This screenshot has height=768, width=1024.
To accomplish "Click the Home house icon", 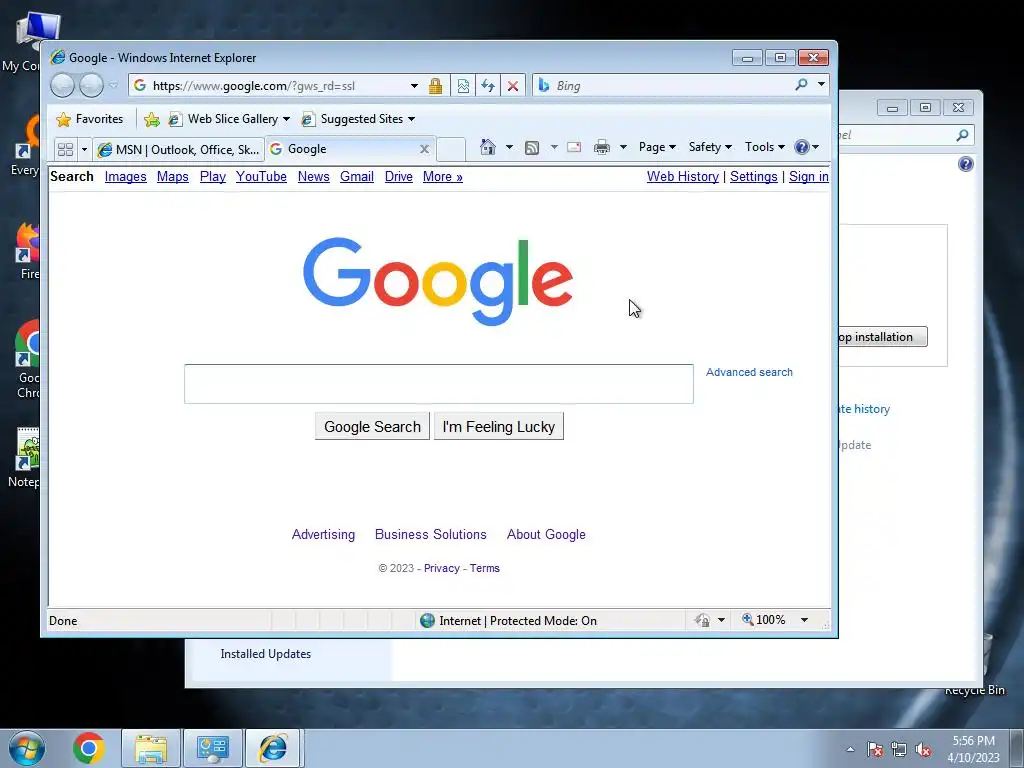I will (x=487, y=147).
